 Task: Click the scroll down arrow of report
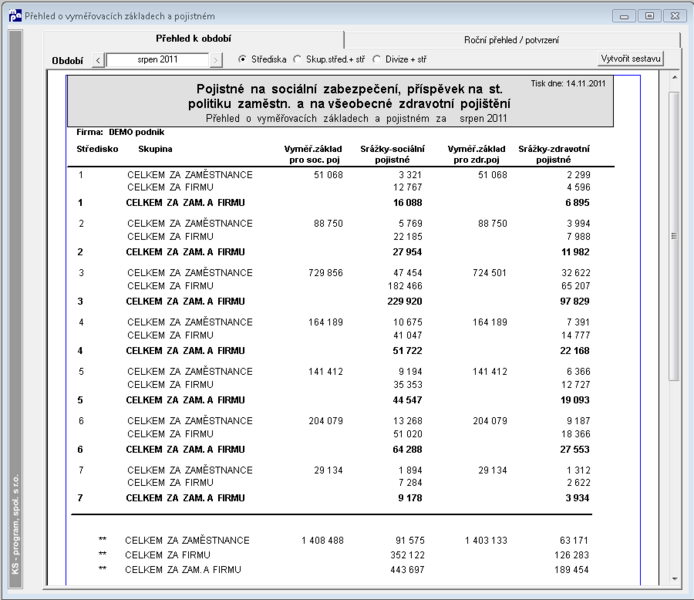[x=675, y=578]
